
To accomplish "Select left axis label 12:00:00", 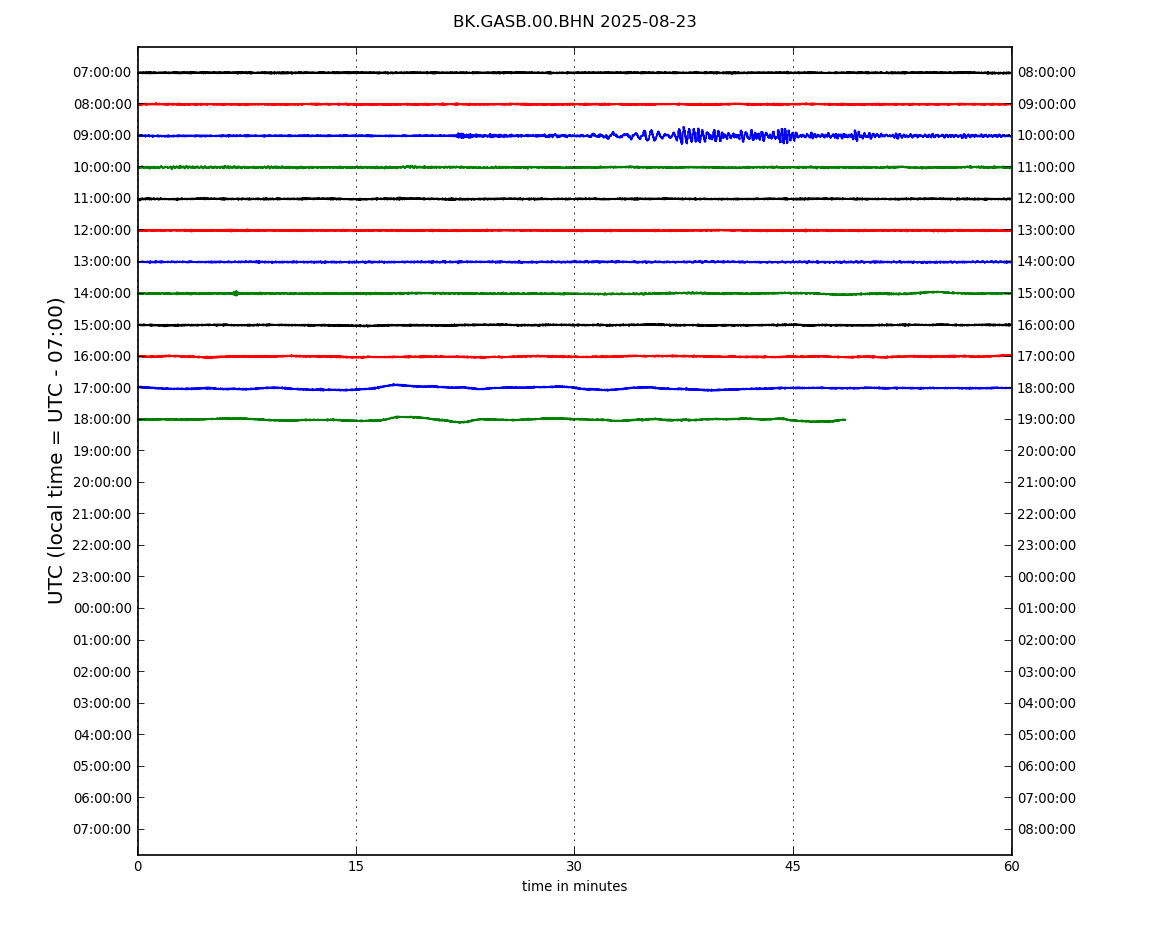I will click(103, 230).
